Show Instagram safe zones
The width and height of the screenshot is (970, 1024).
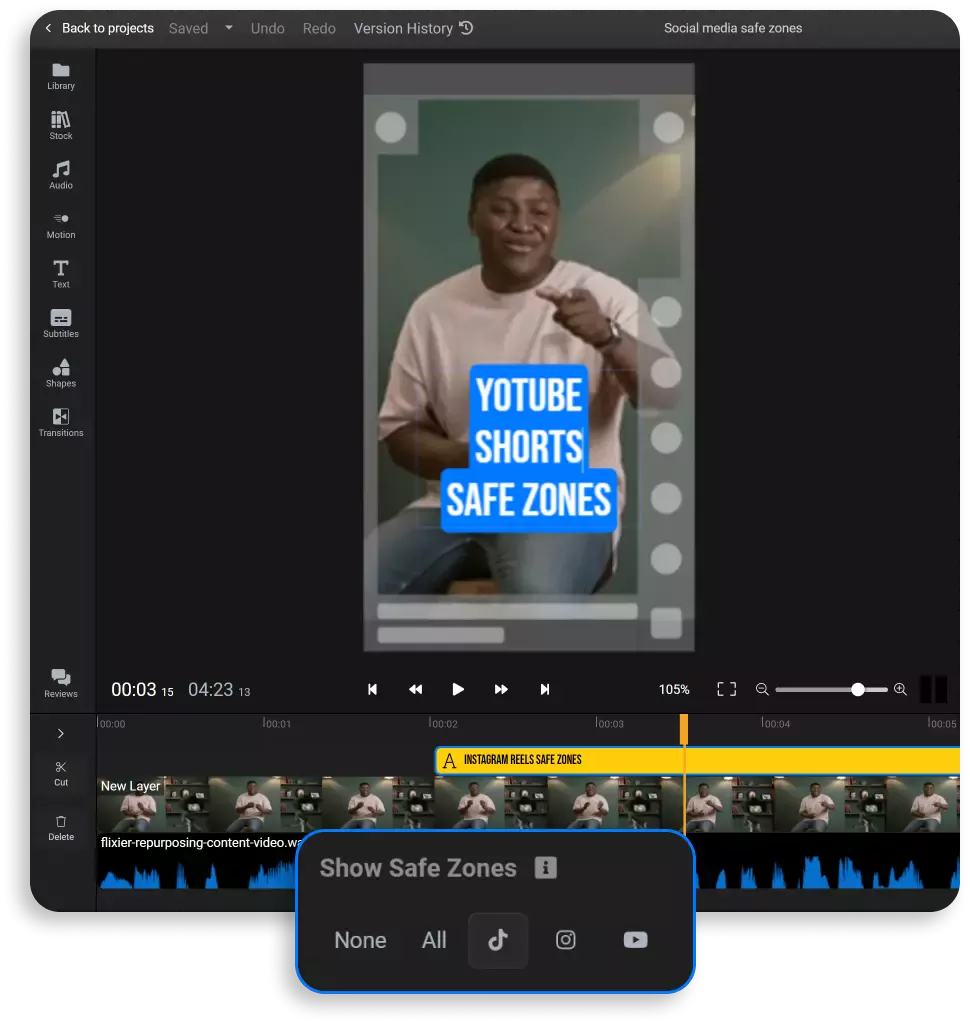coord(566,940)
